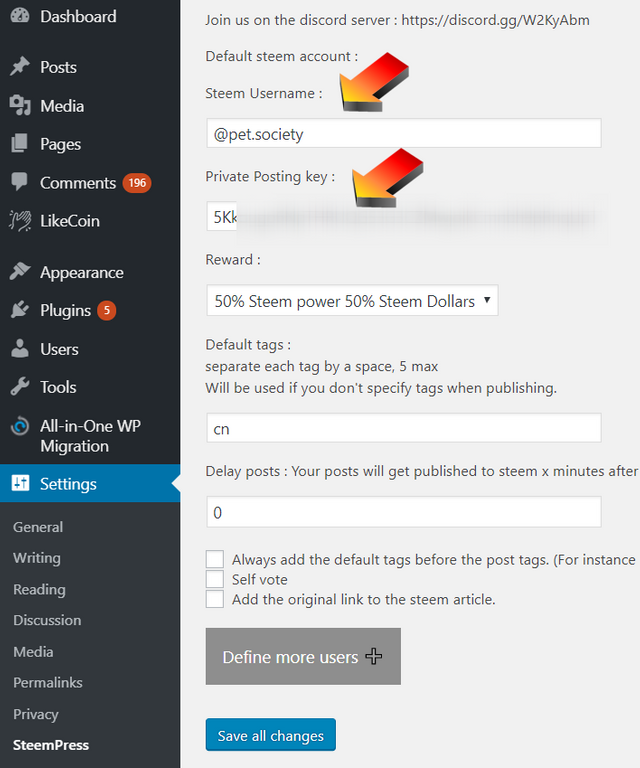Open the Plugins menu item

click(x=66, y=311)
